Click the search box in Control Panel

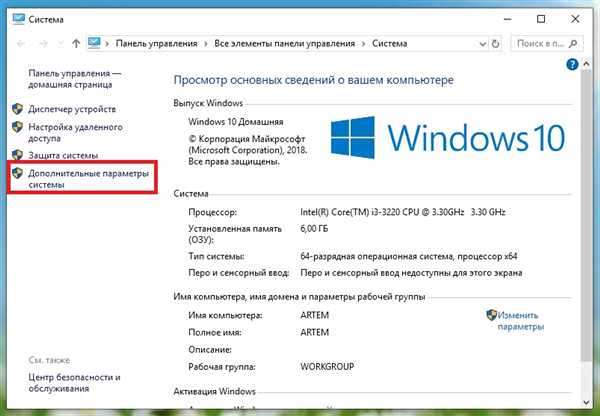[547, 44]
